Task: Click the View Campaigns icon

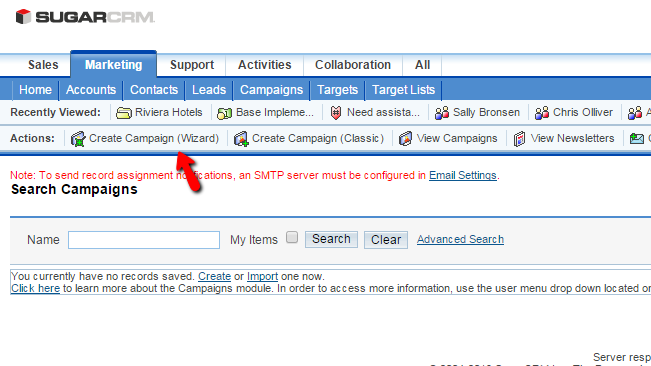Action: point(405,139)
